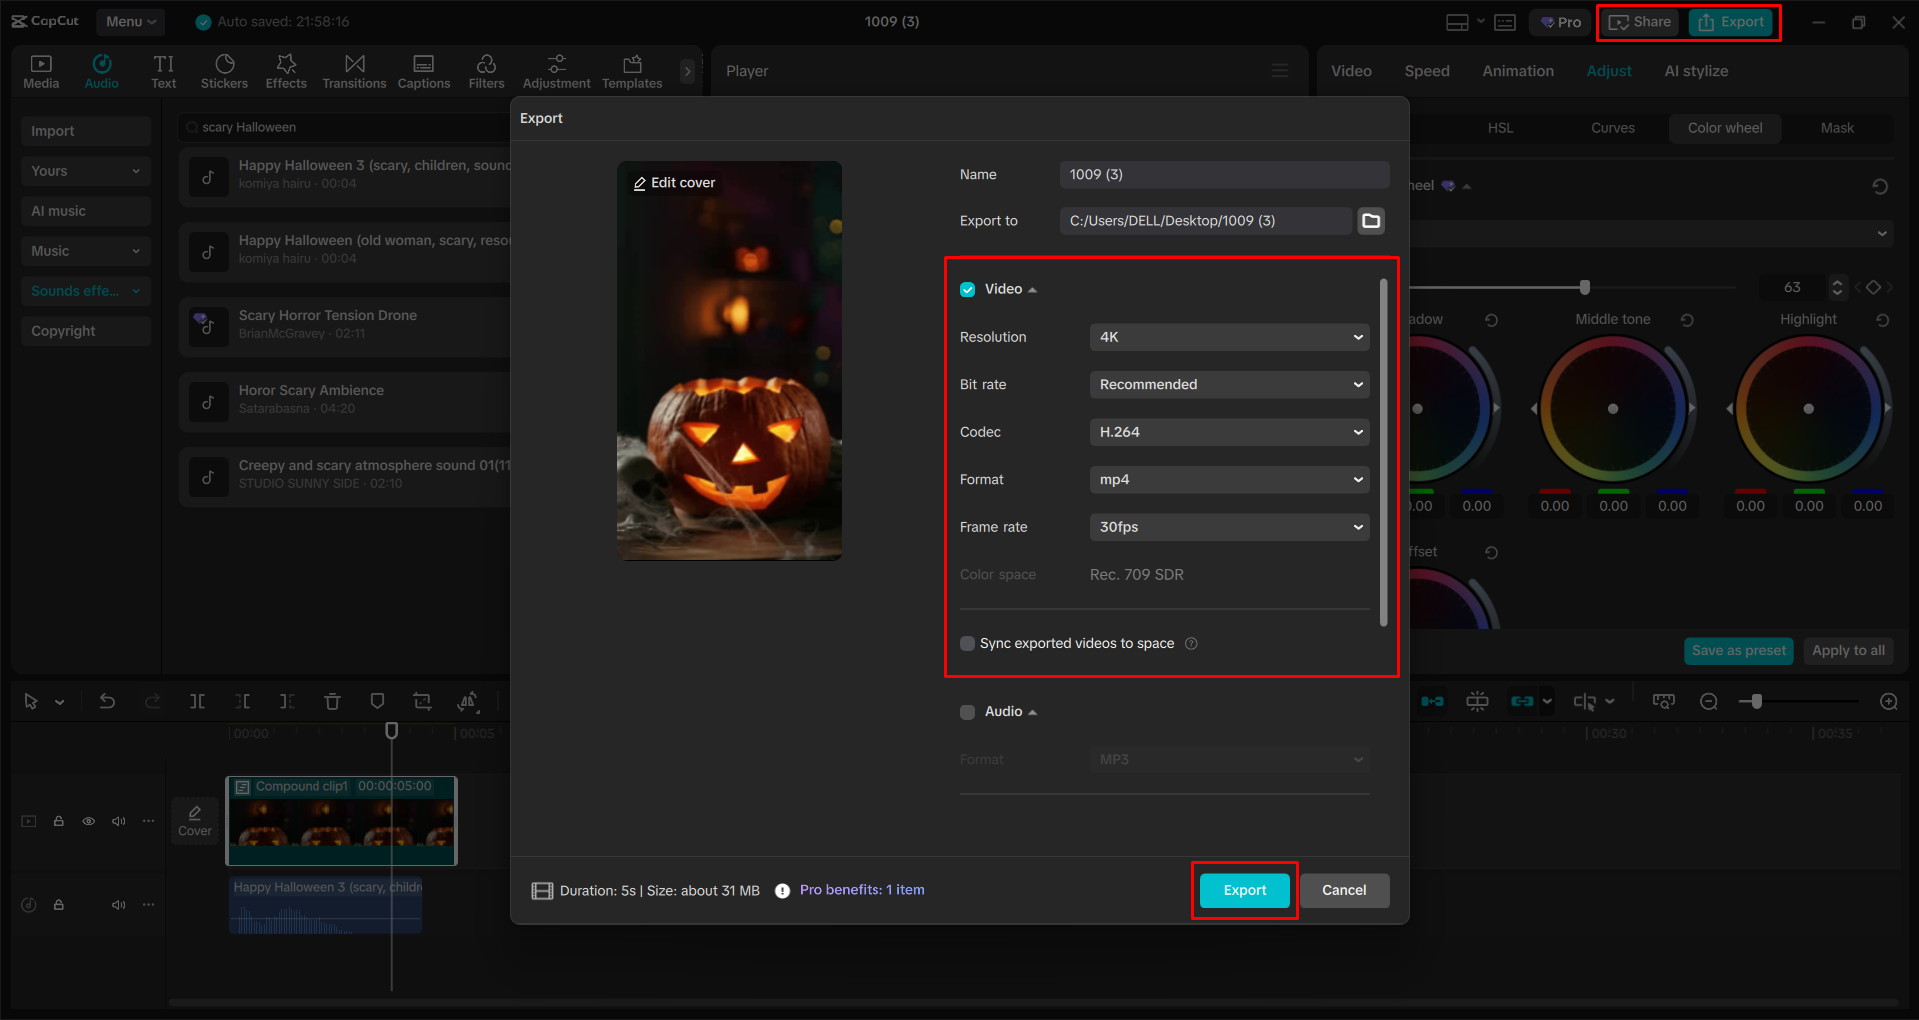
Task: Uncheck the Video export checkbox
Action: [967, 289]
